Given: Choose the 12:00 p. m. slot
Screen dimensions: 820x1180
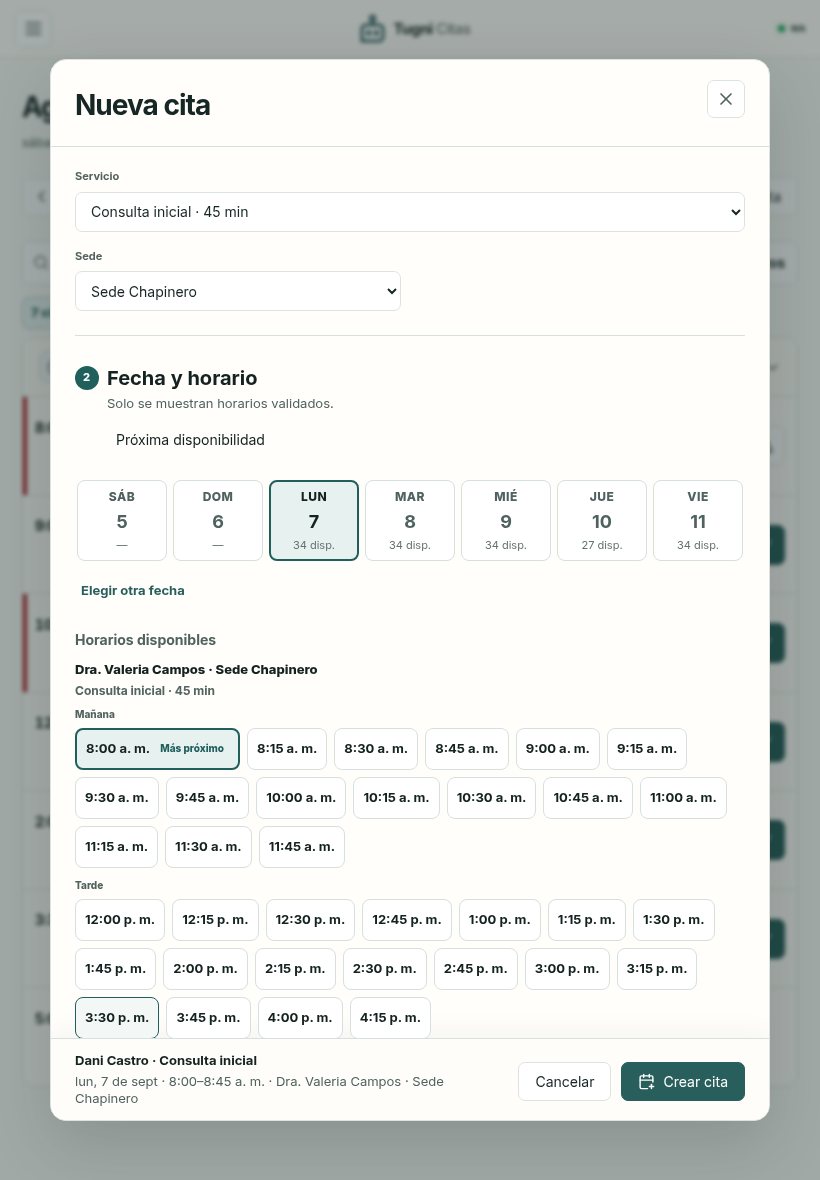Looking at the screenshot, I should [120, 920].
